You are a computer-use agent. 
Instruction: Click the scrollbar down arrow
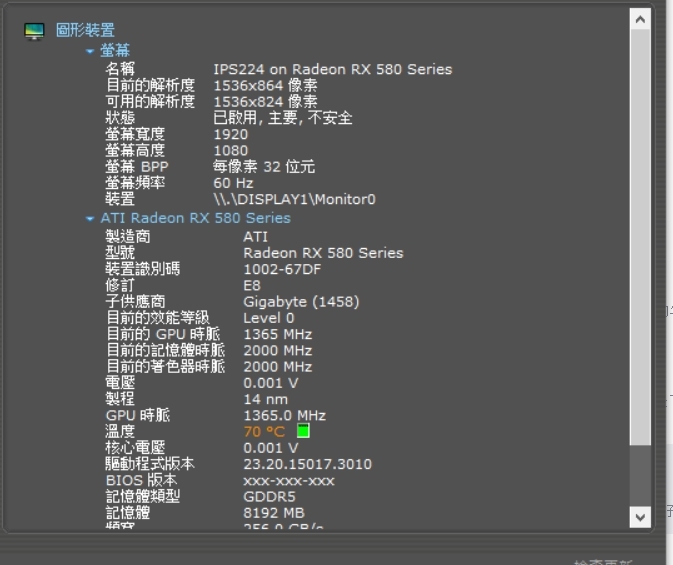(x=640, y=517)
